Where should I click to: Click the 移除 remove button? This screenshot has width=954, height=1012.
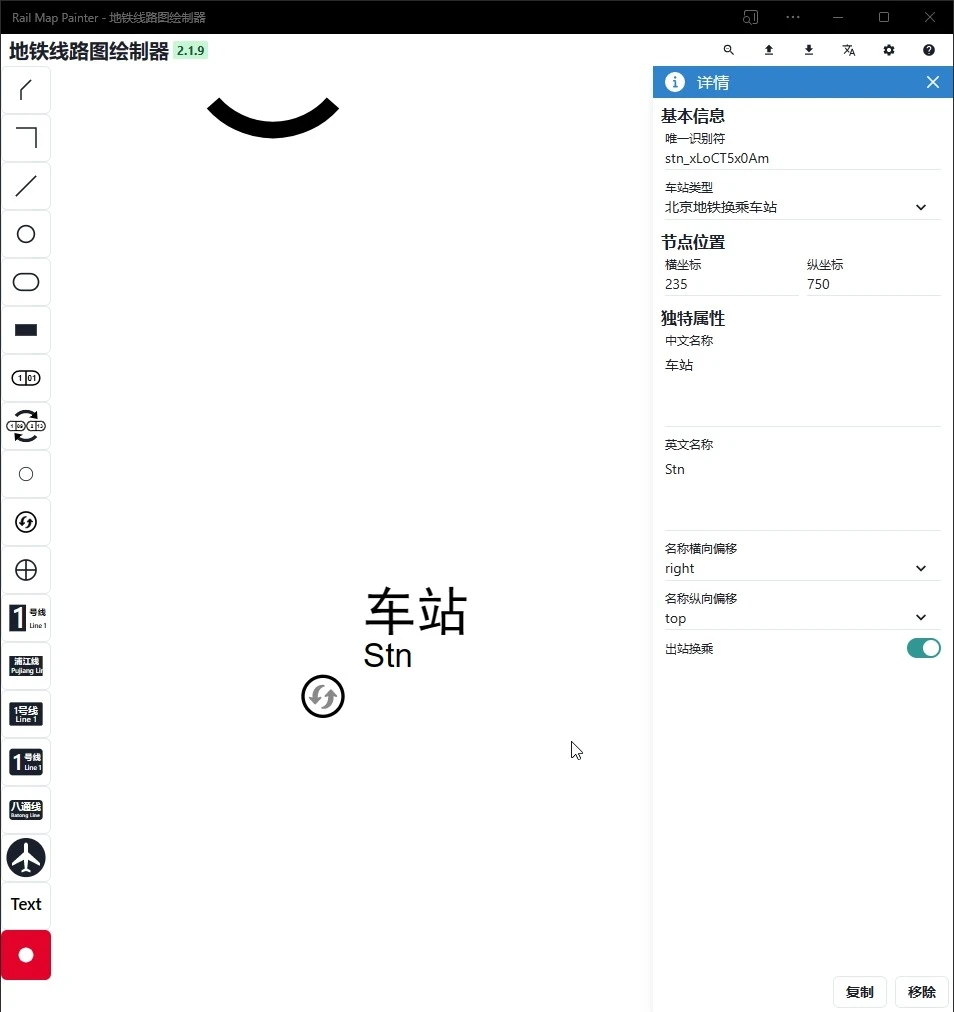pyautogui.click(x=921, y=992)
